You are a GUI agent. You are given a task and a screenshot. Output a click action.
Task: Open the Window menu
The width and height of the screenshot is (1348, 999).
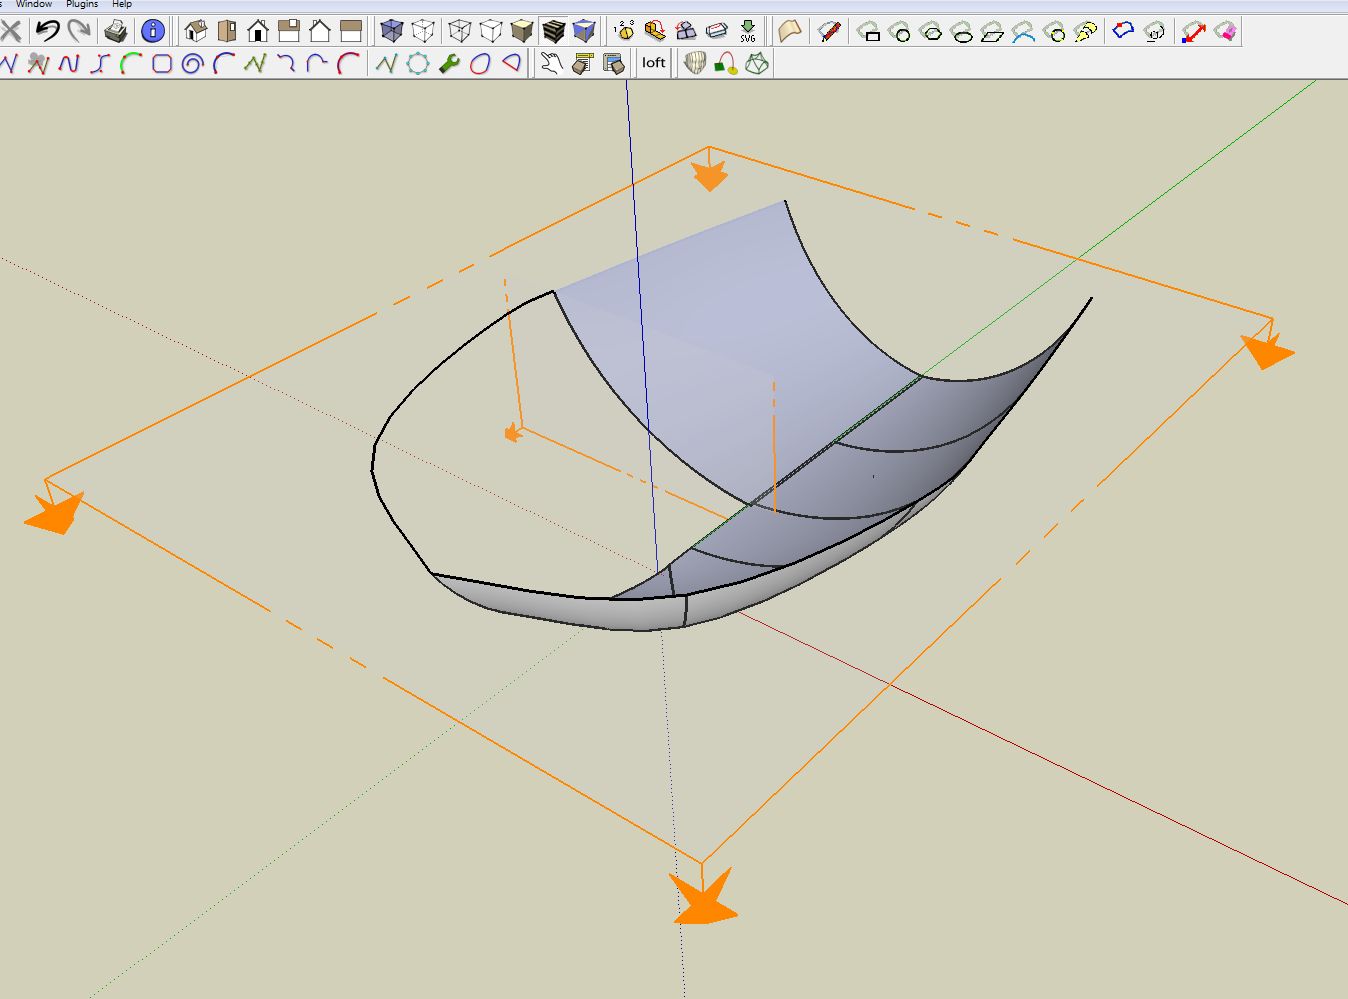34,4
